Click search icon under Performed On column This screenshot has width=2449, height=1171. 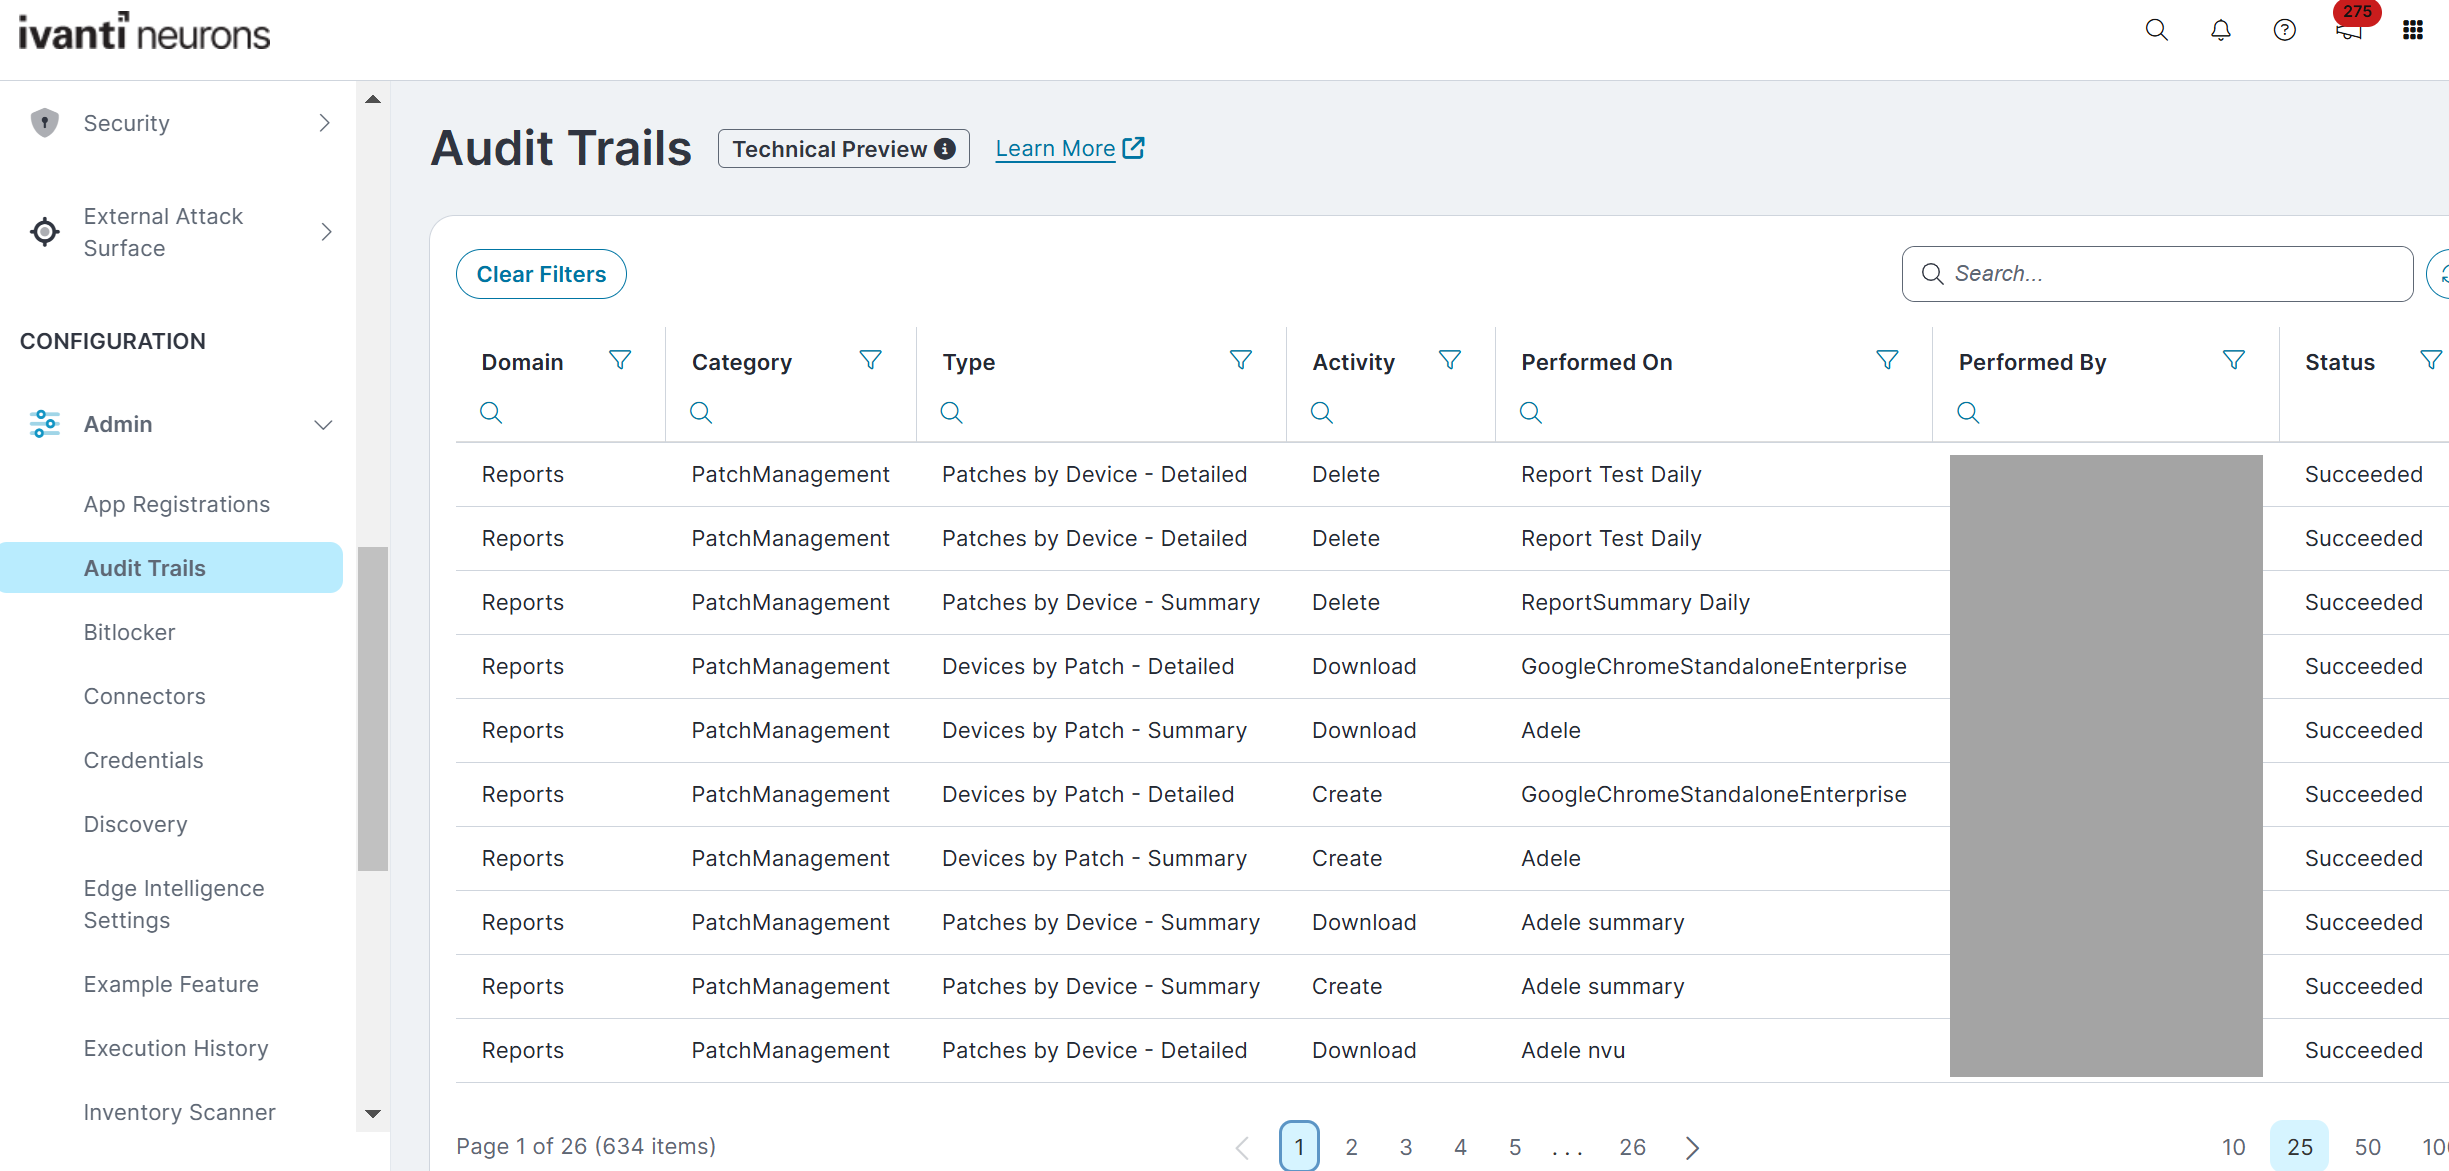coord(1531,412)
